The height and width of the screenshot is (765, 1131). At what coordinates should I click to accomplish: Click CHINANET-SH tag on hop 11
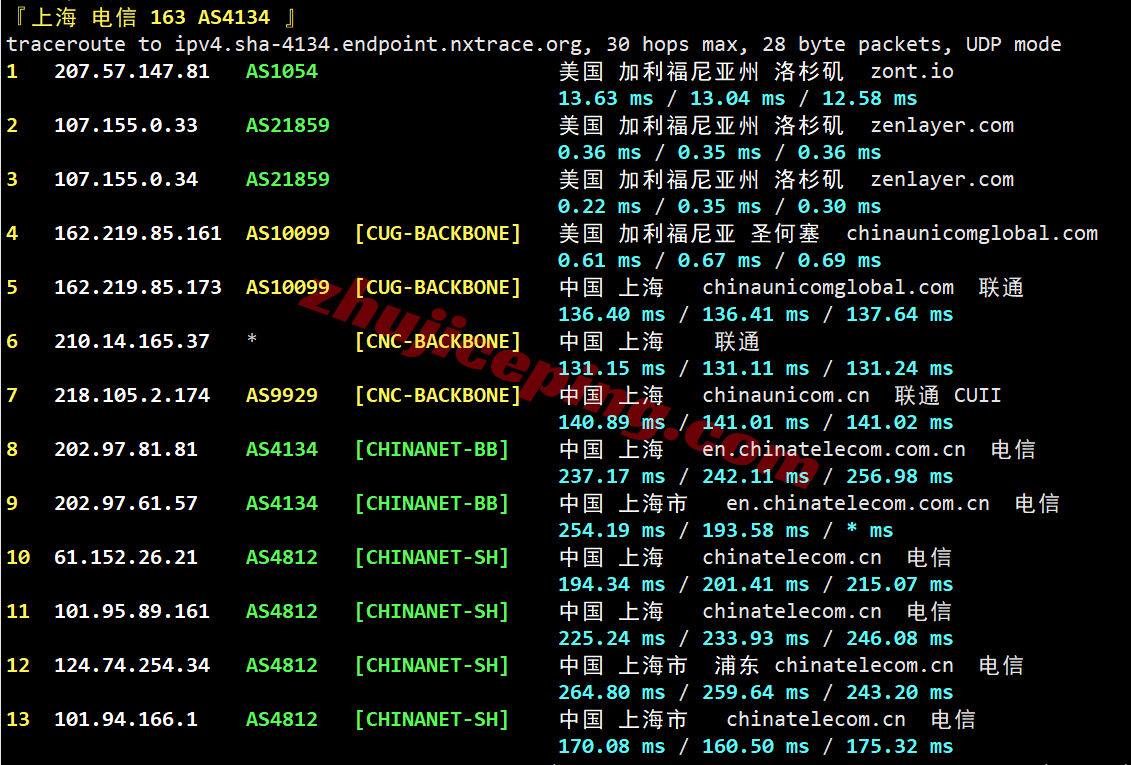point(432,612)
